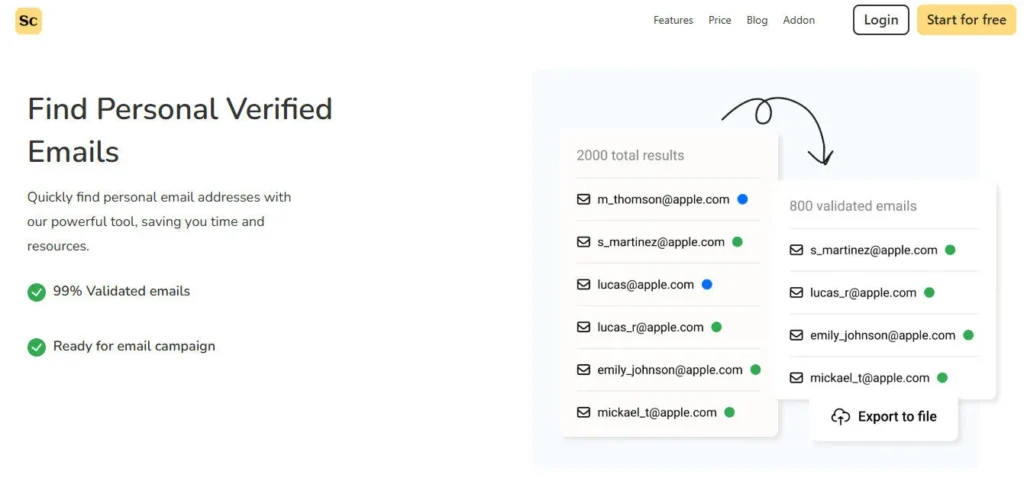This screenshot has width=1024, height=478.
Task: Select lucas_r@apple.com in the validated emails list
Action: 863,293
